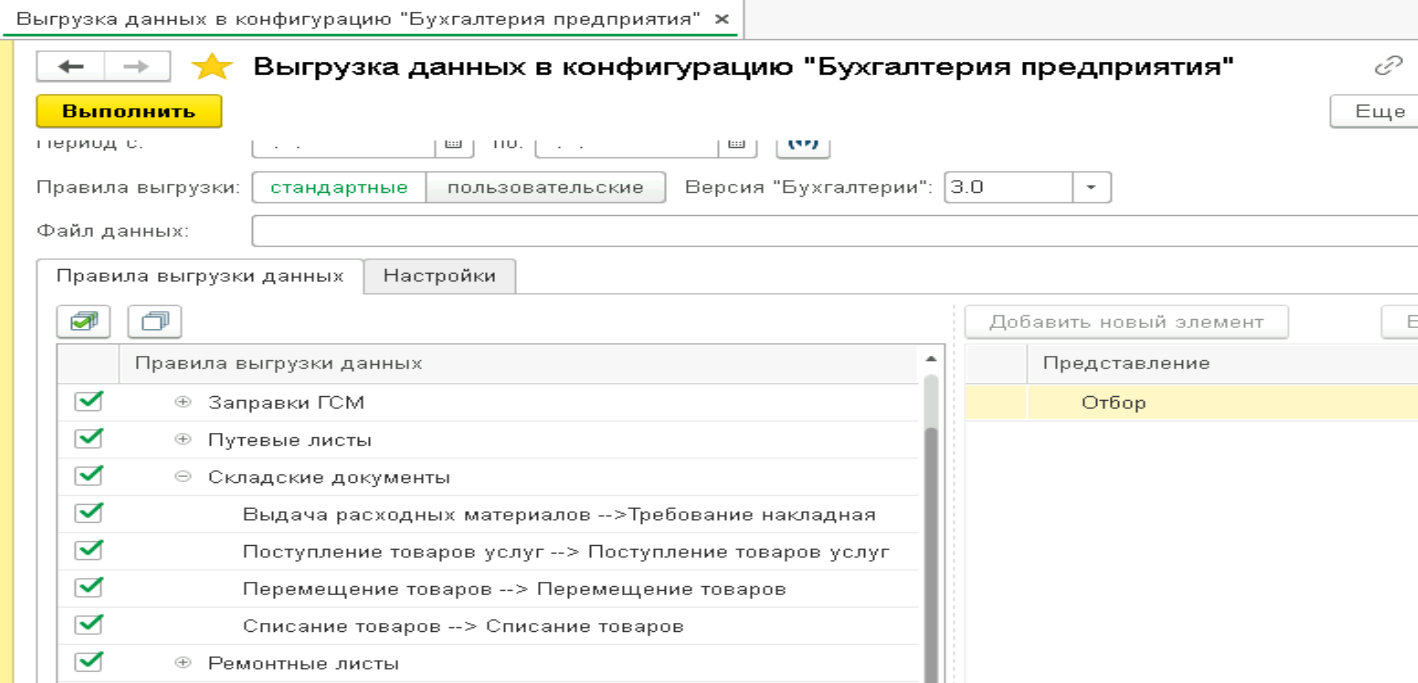Expand the Путевые листы group
The width and height of the screenshot is (1418, 683).
pyautogui.click(x=183, y=440)
